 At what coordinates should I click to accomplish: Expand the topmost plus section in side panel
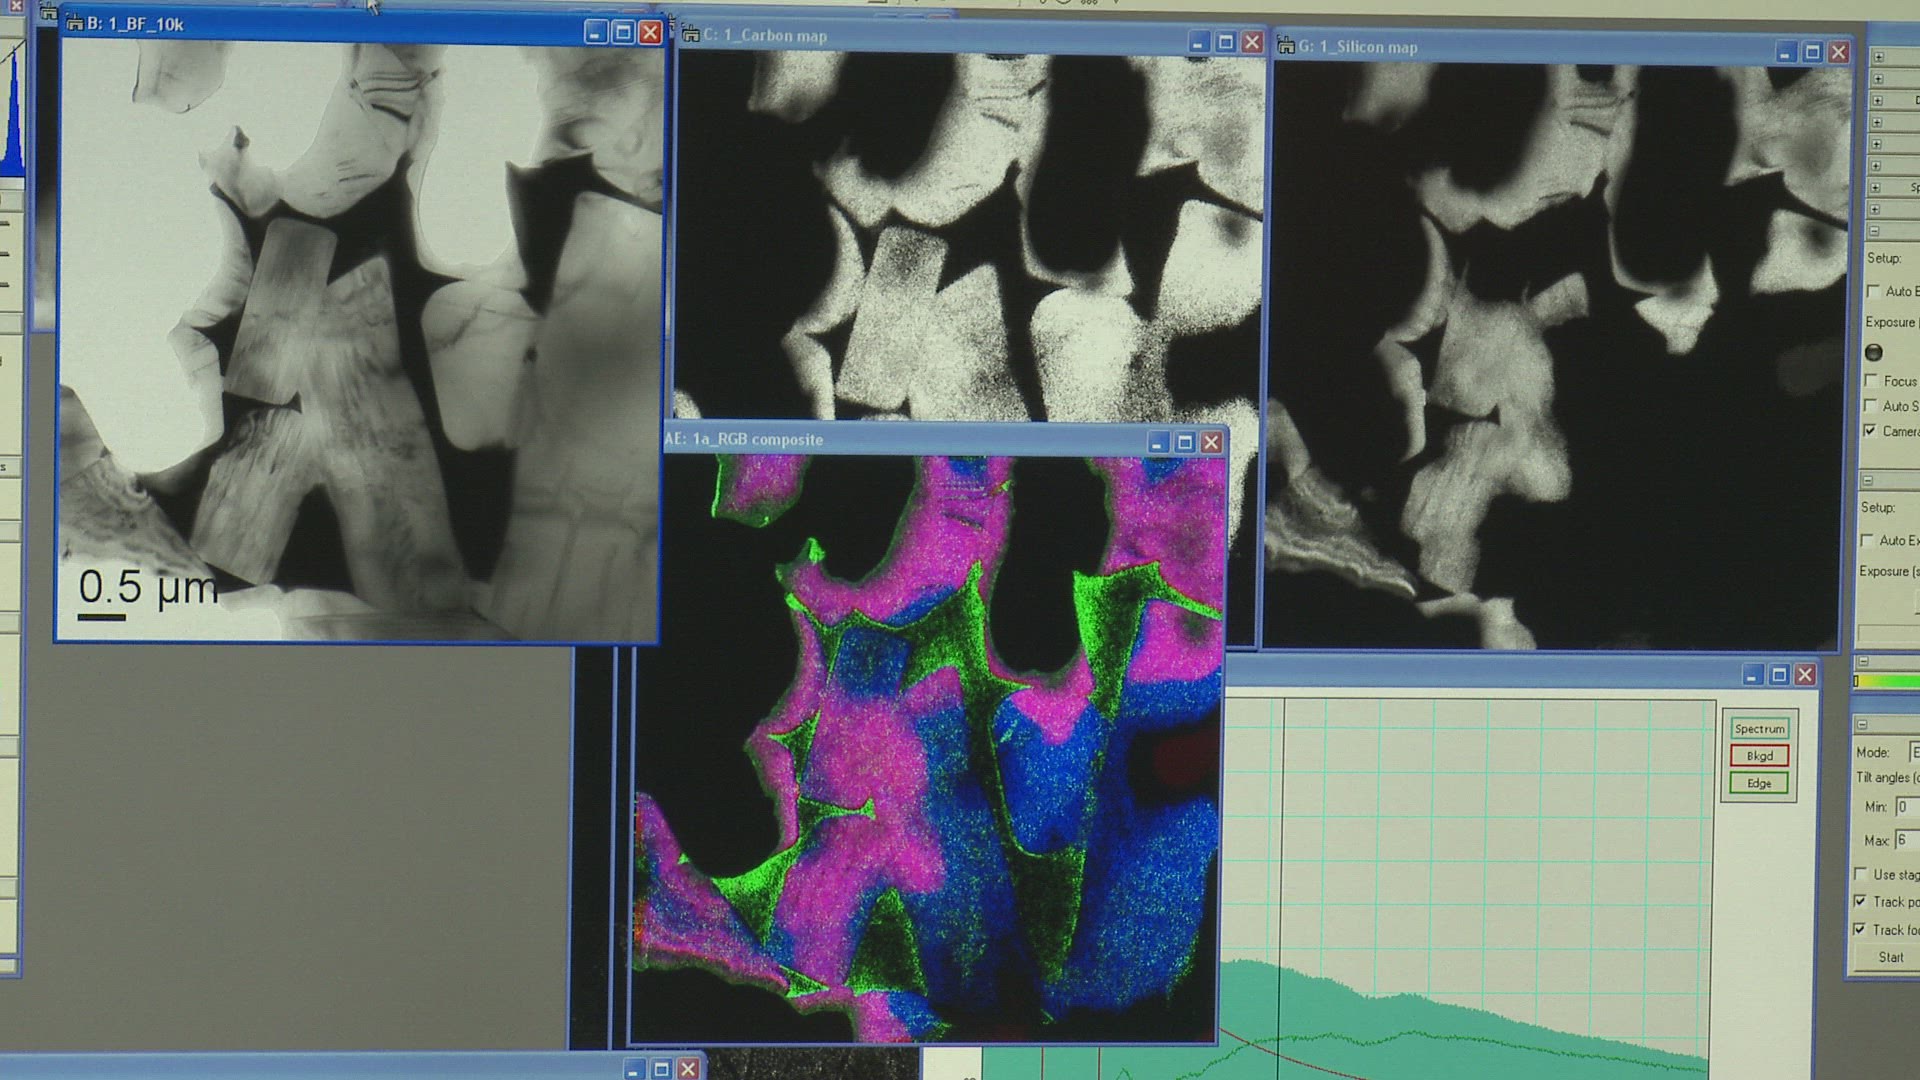(1878, 57)
